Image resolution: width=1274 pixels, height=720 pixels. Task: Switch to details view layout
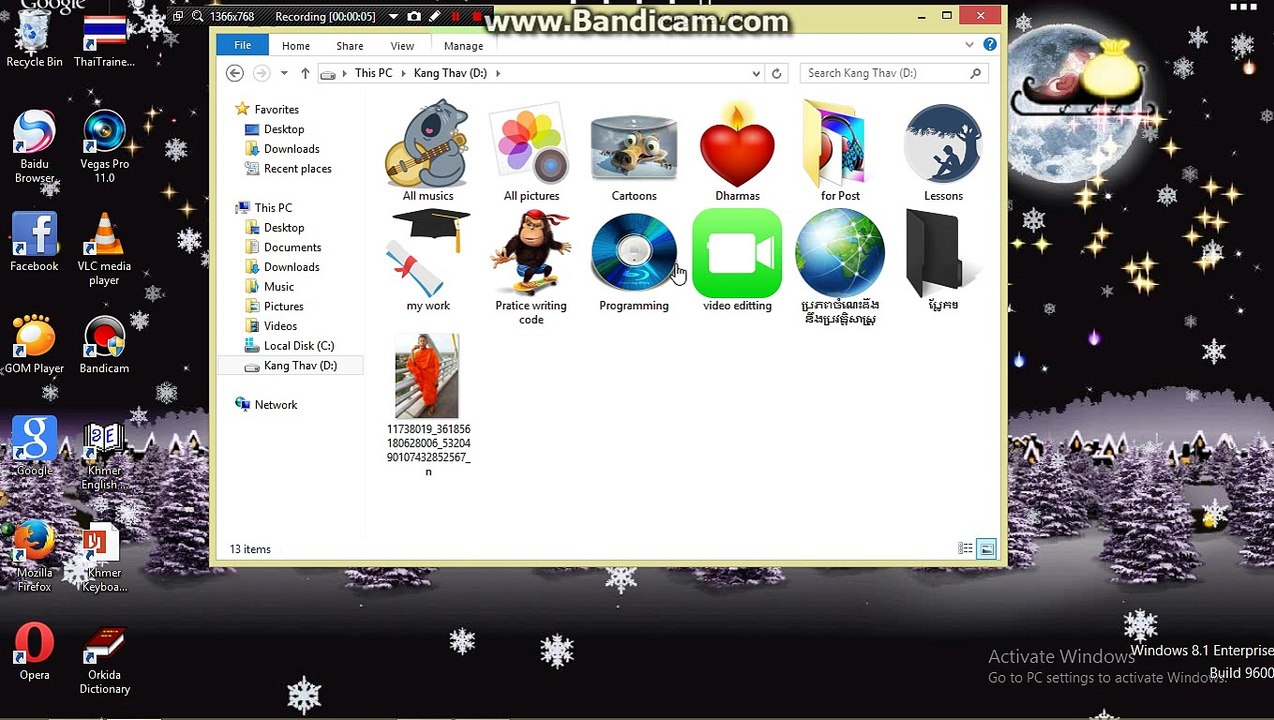pyautogui.click(x=965, y=549)
